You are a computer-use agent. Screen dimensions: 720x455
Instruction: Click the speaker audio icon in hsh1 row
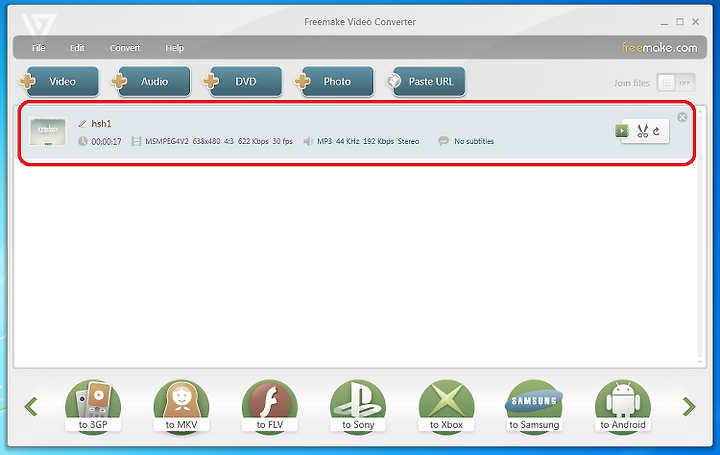tap(308, 141)
